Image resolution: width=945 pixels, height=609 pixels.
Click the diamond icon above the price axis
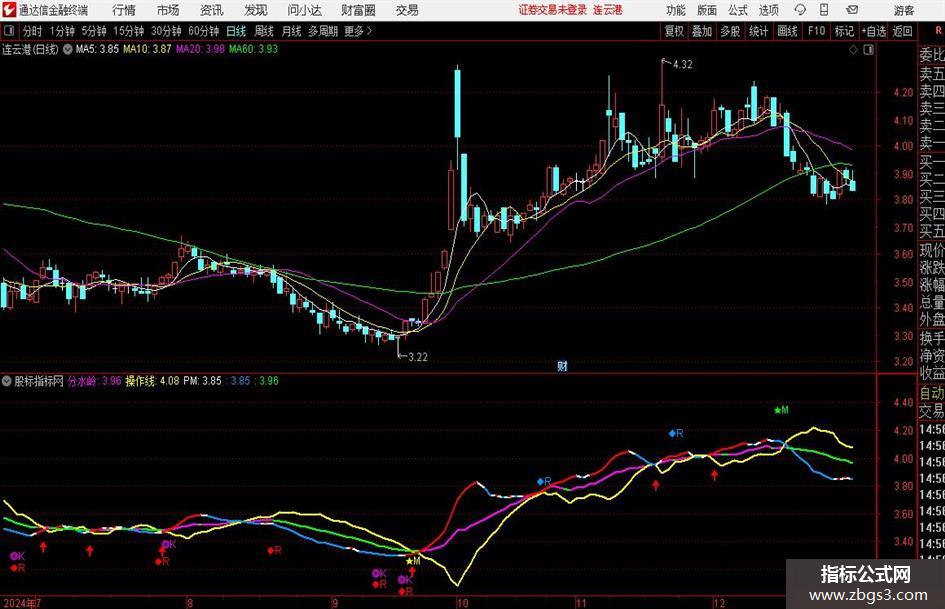853,50
